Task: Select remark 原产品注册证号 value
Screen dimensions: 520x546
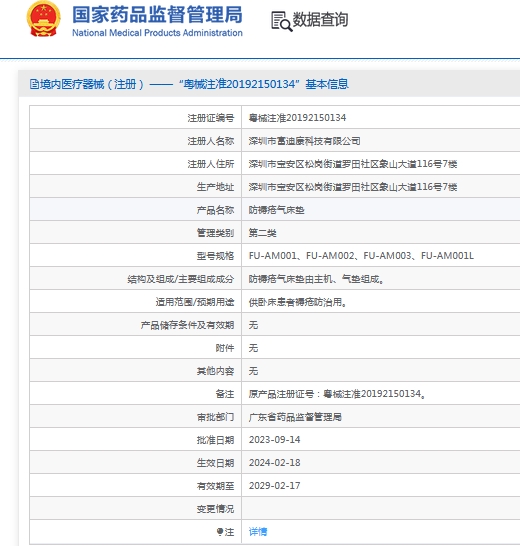Action: tap(337, 394)
